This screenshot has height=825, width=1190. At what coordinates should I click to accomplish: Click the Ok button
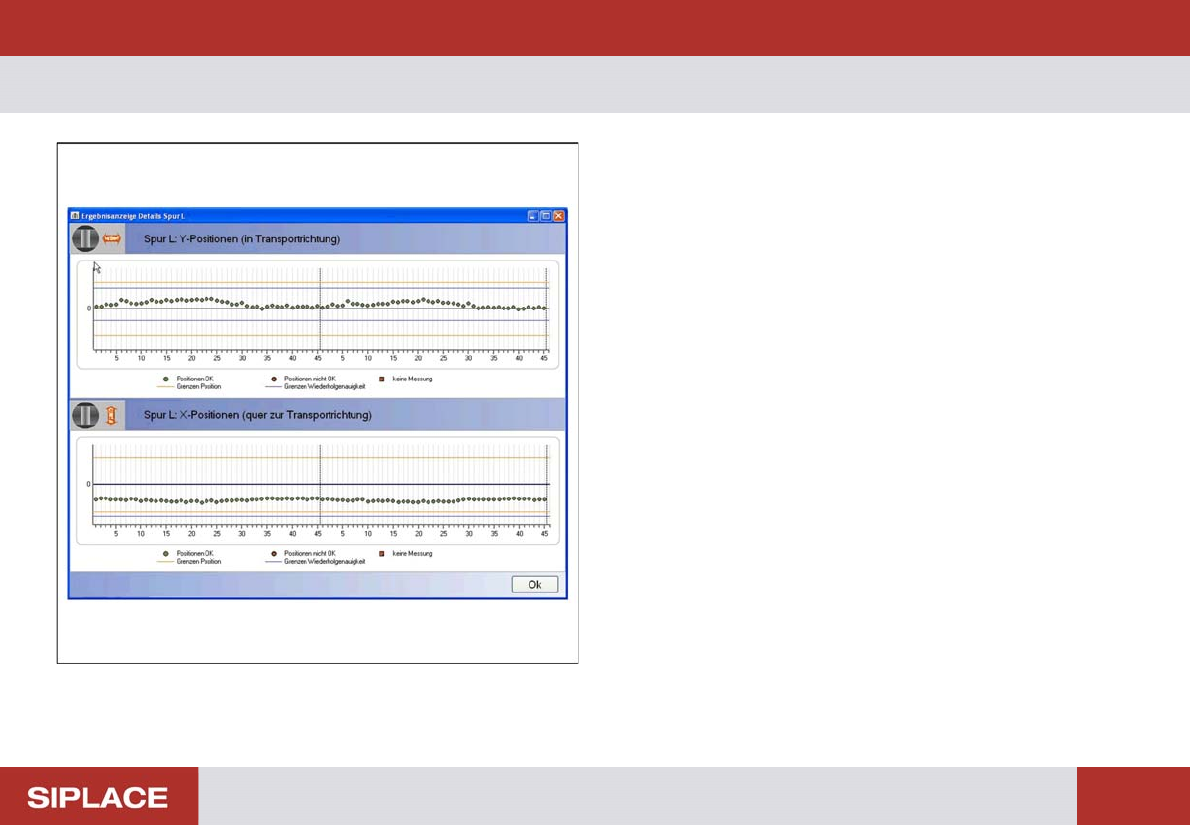point(534,584)
